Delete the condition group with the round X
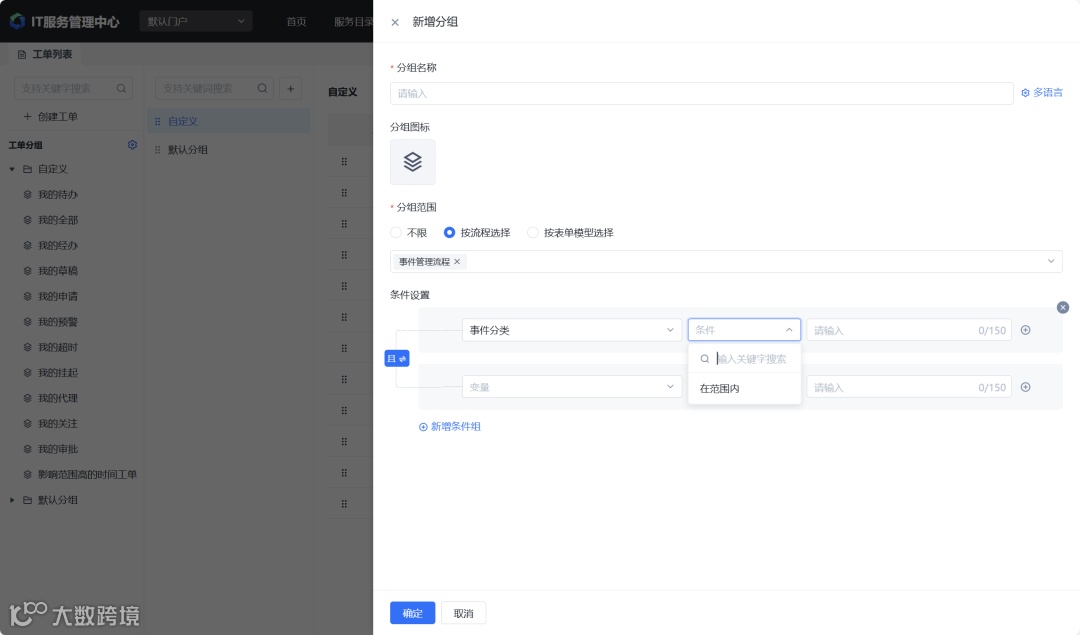 coord(1063,307)
